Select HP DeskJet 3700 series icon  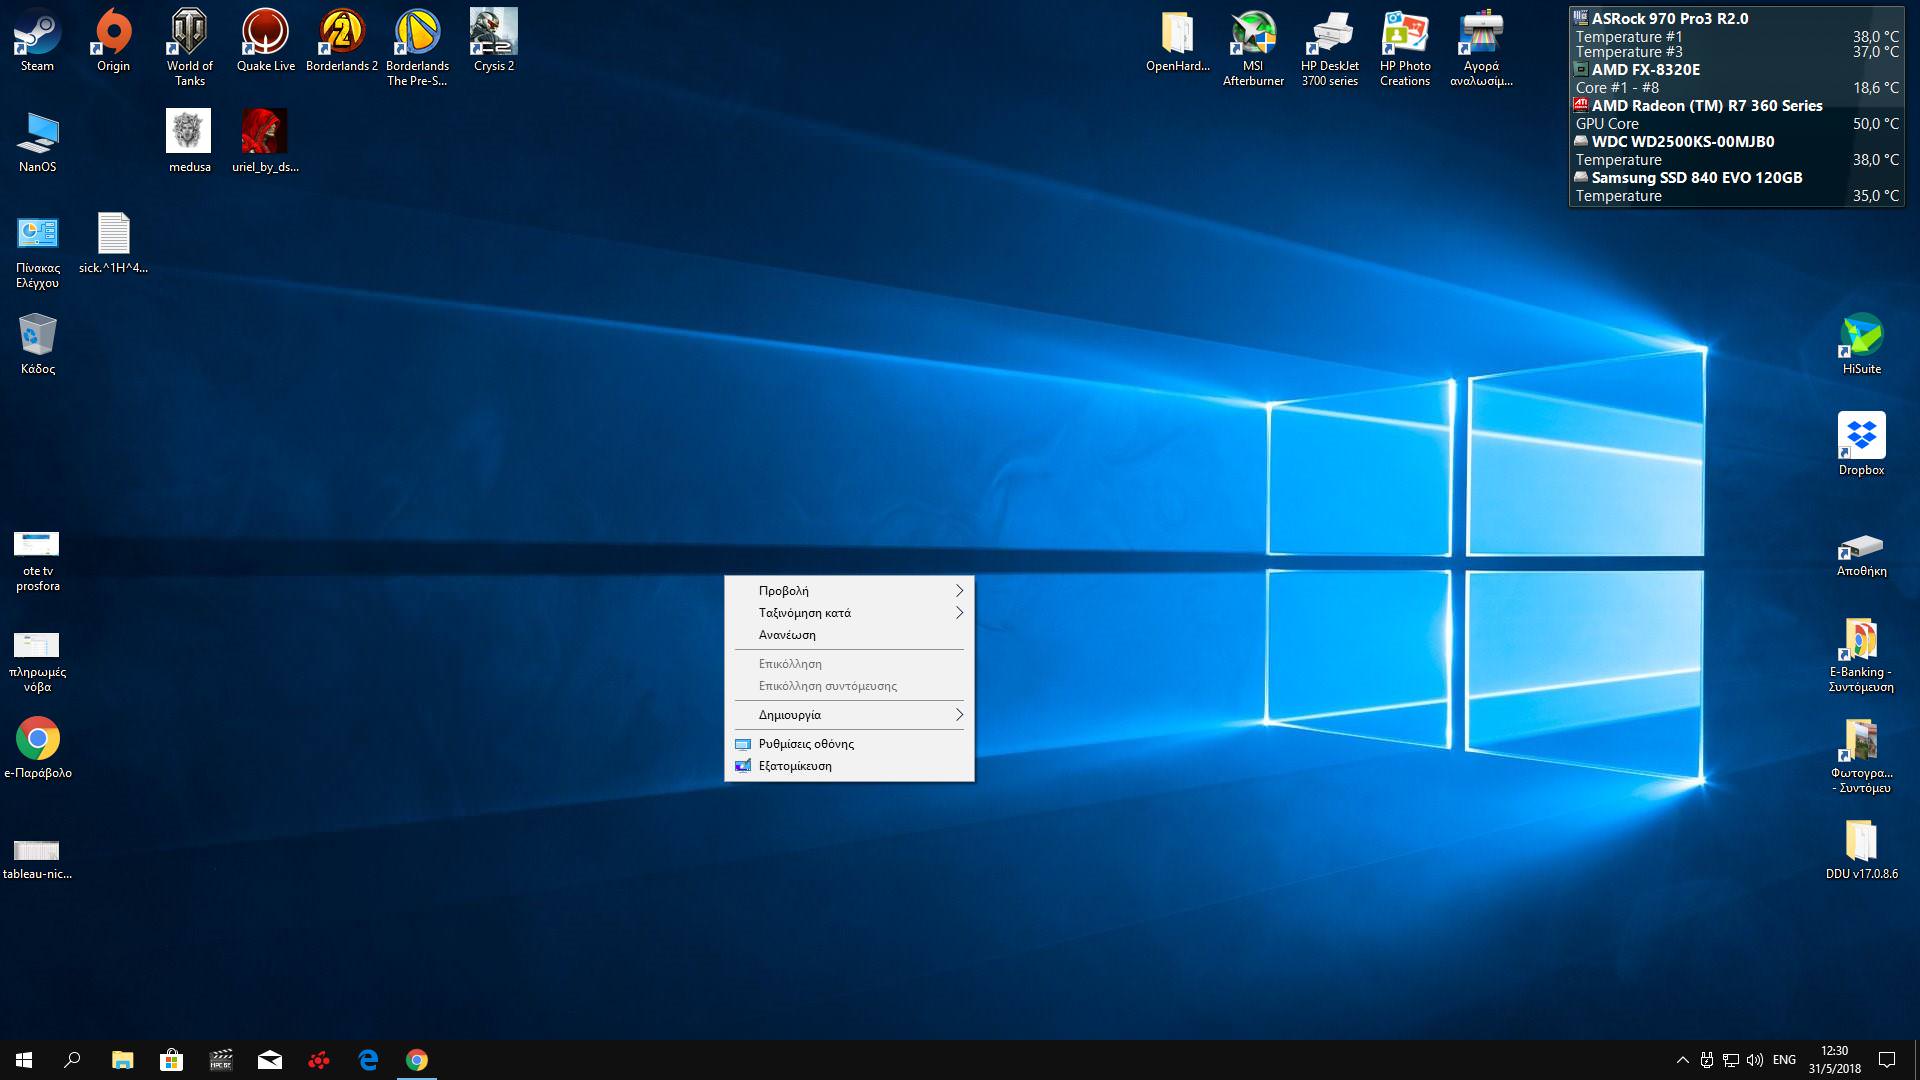1329,47
